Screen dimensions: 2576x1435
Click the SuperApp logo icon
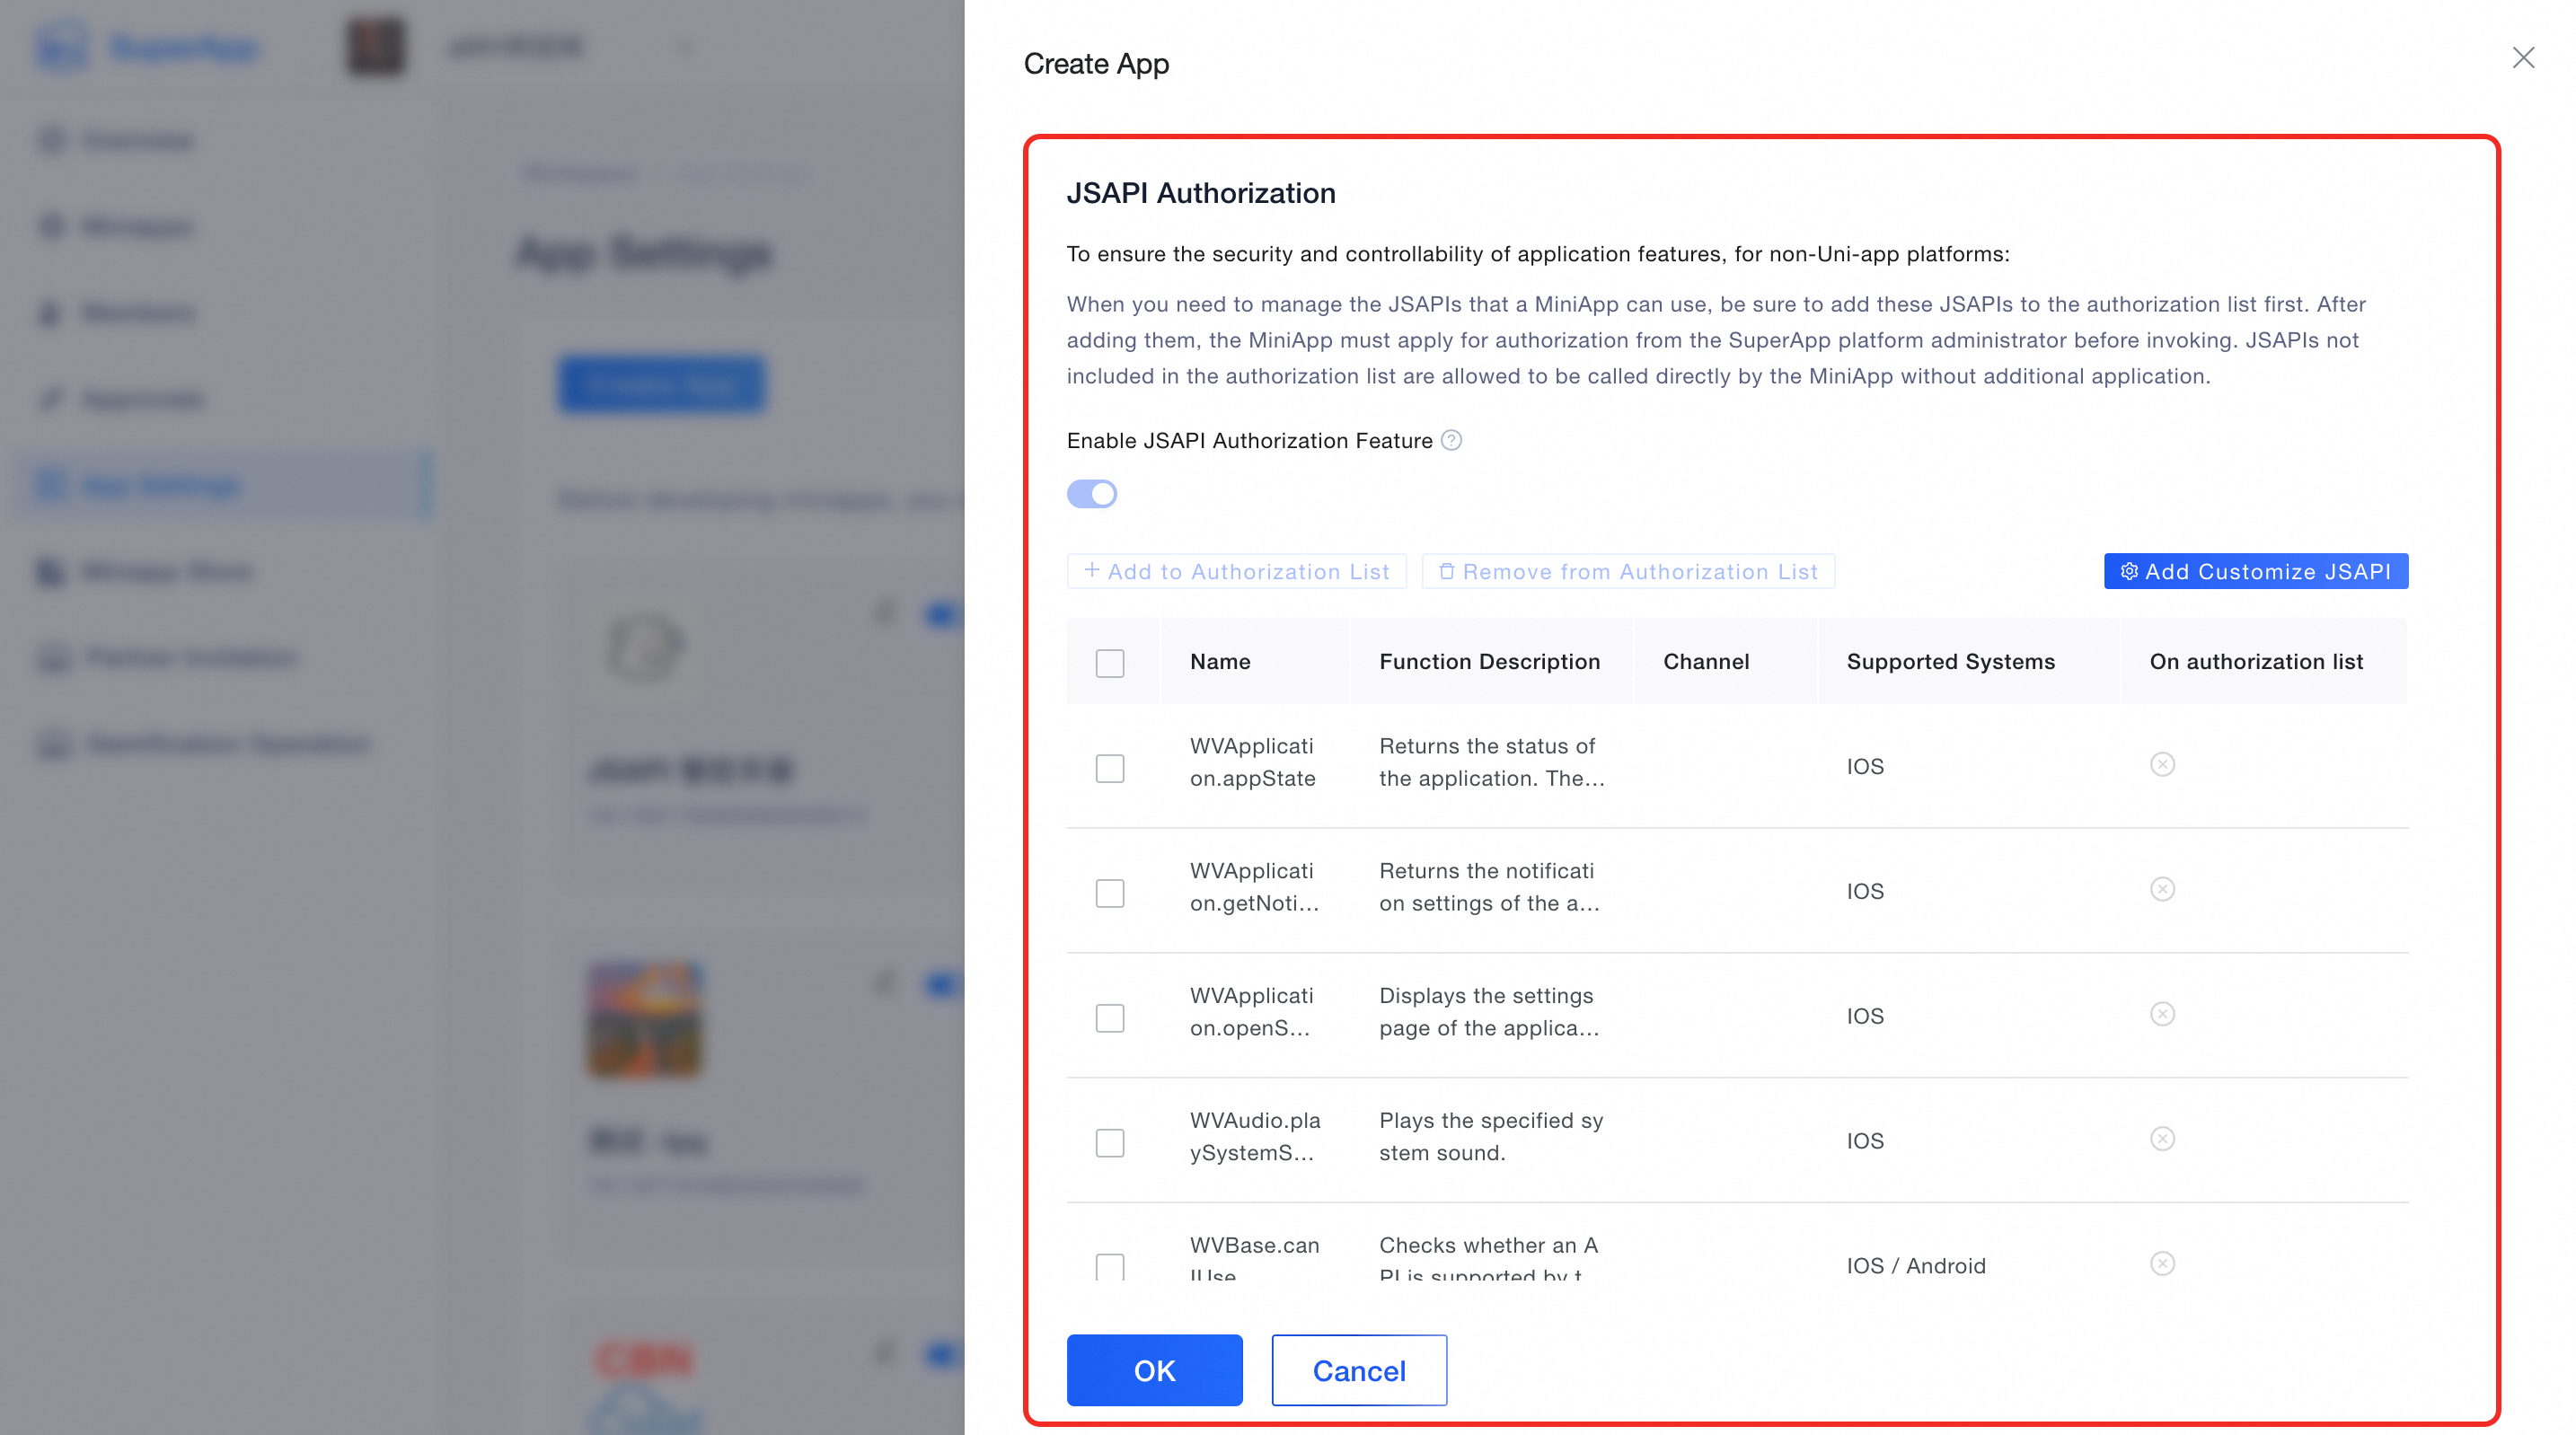click(62, 46)
